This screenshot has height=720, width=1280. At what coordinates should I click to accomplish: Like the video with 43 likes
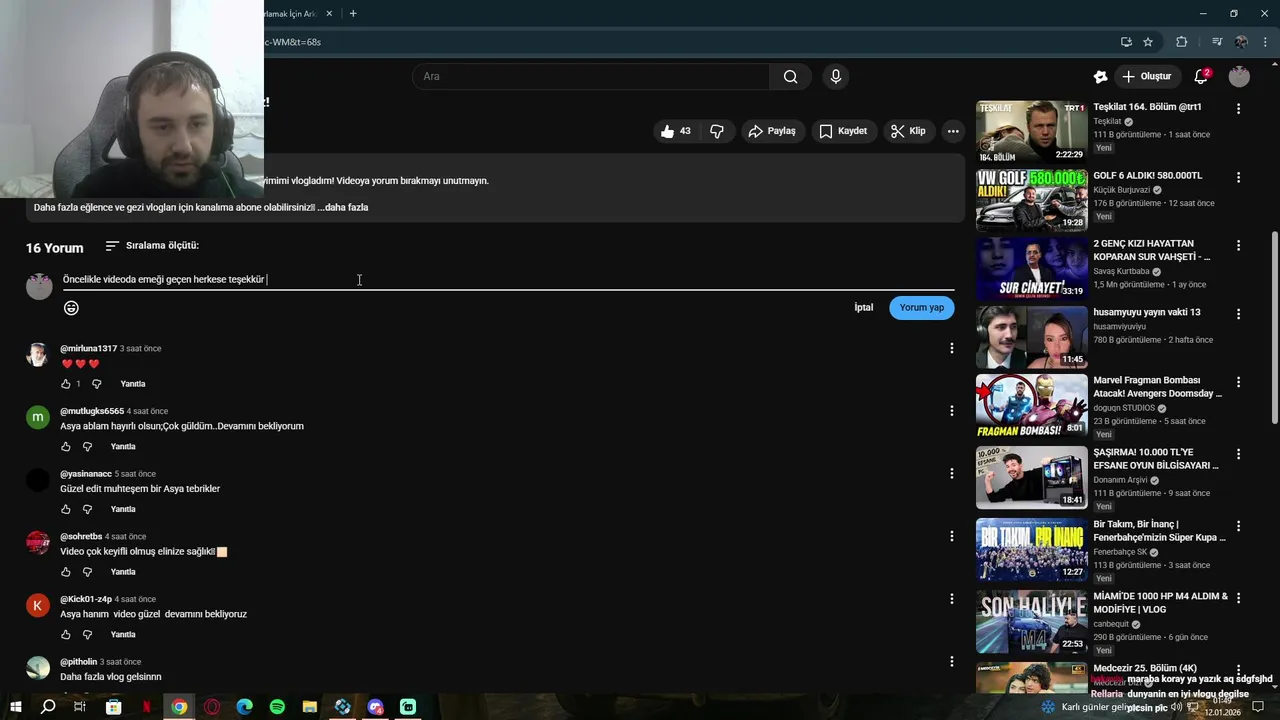[x=675, y=131]
